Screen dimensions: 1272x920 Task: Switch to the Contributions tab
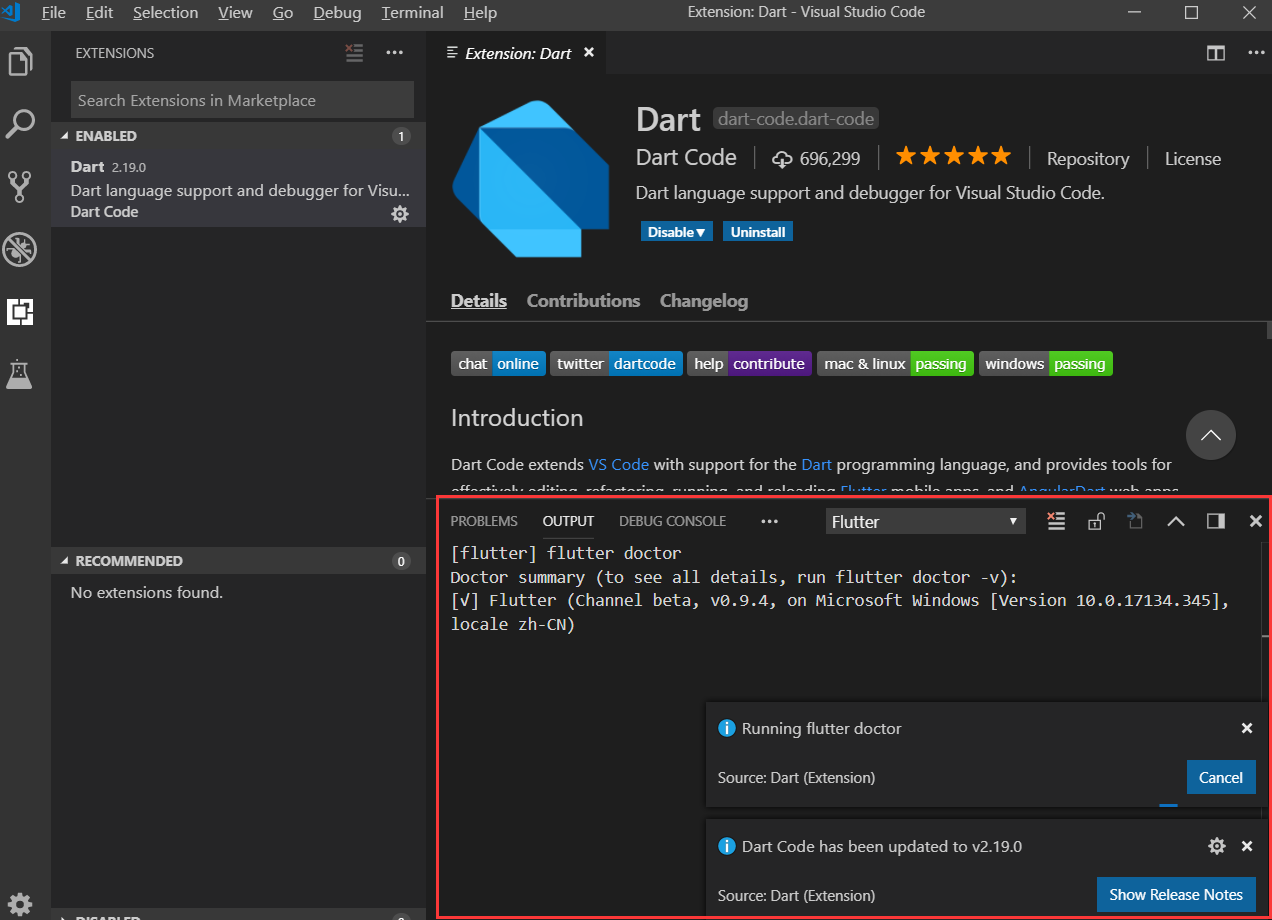pyautogui.click(x=583, y=301)
